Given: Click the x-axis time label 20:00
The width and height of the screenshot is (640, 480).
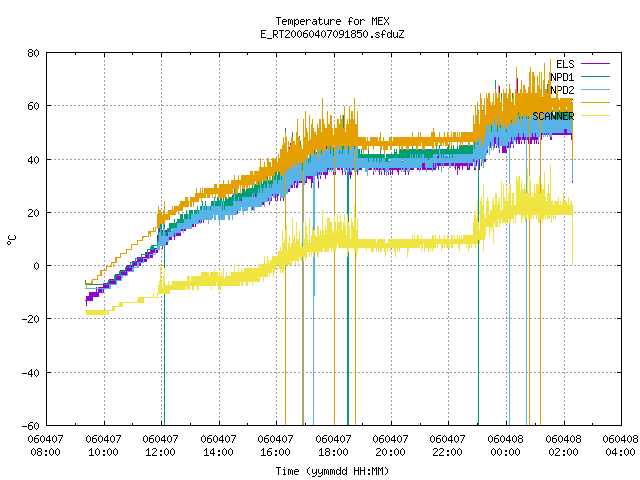Looking at the screenshot, I should 391,452.
